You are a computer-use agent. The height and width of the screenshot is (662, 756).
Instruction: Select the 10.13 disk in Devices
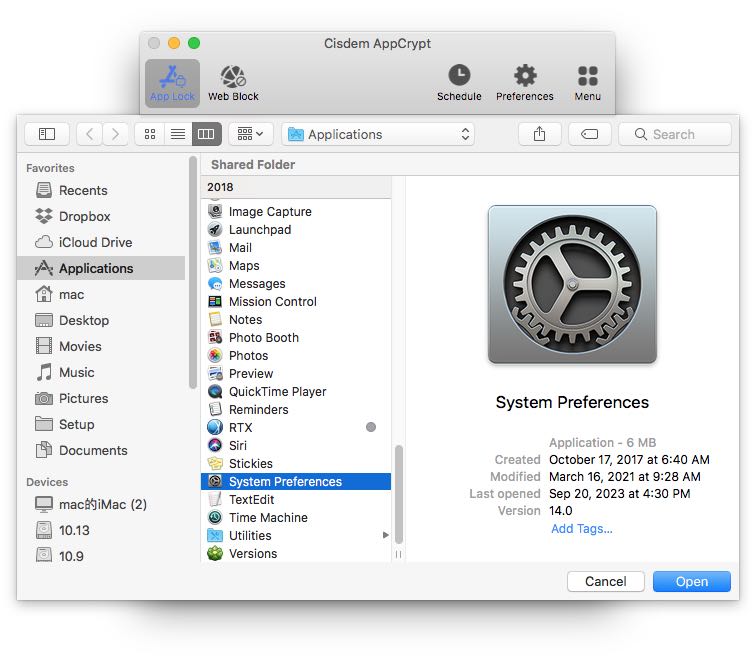coord(101,530)
